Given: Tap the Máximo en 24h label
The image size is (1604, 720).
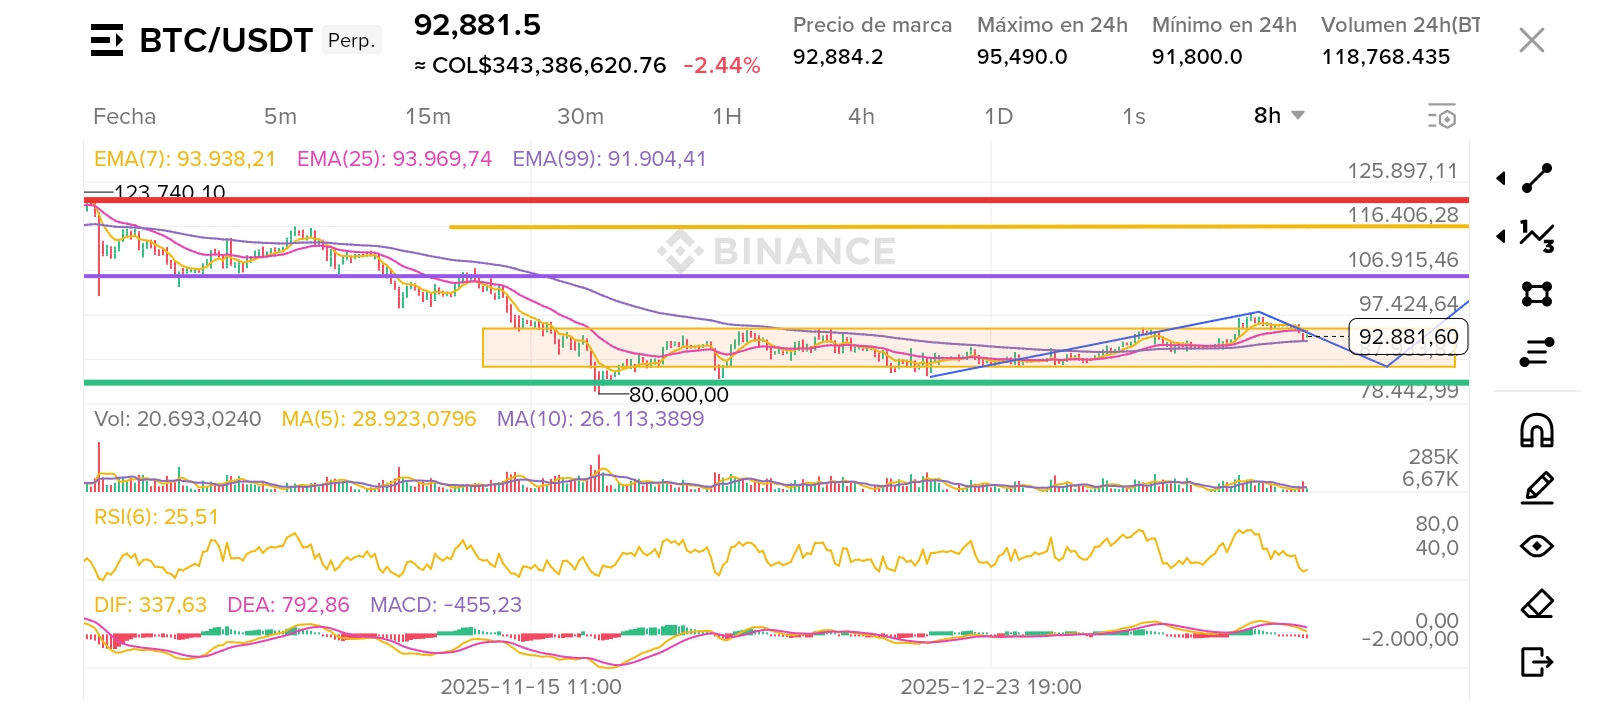Looking at the screenshot, I should click(1052, 25).
